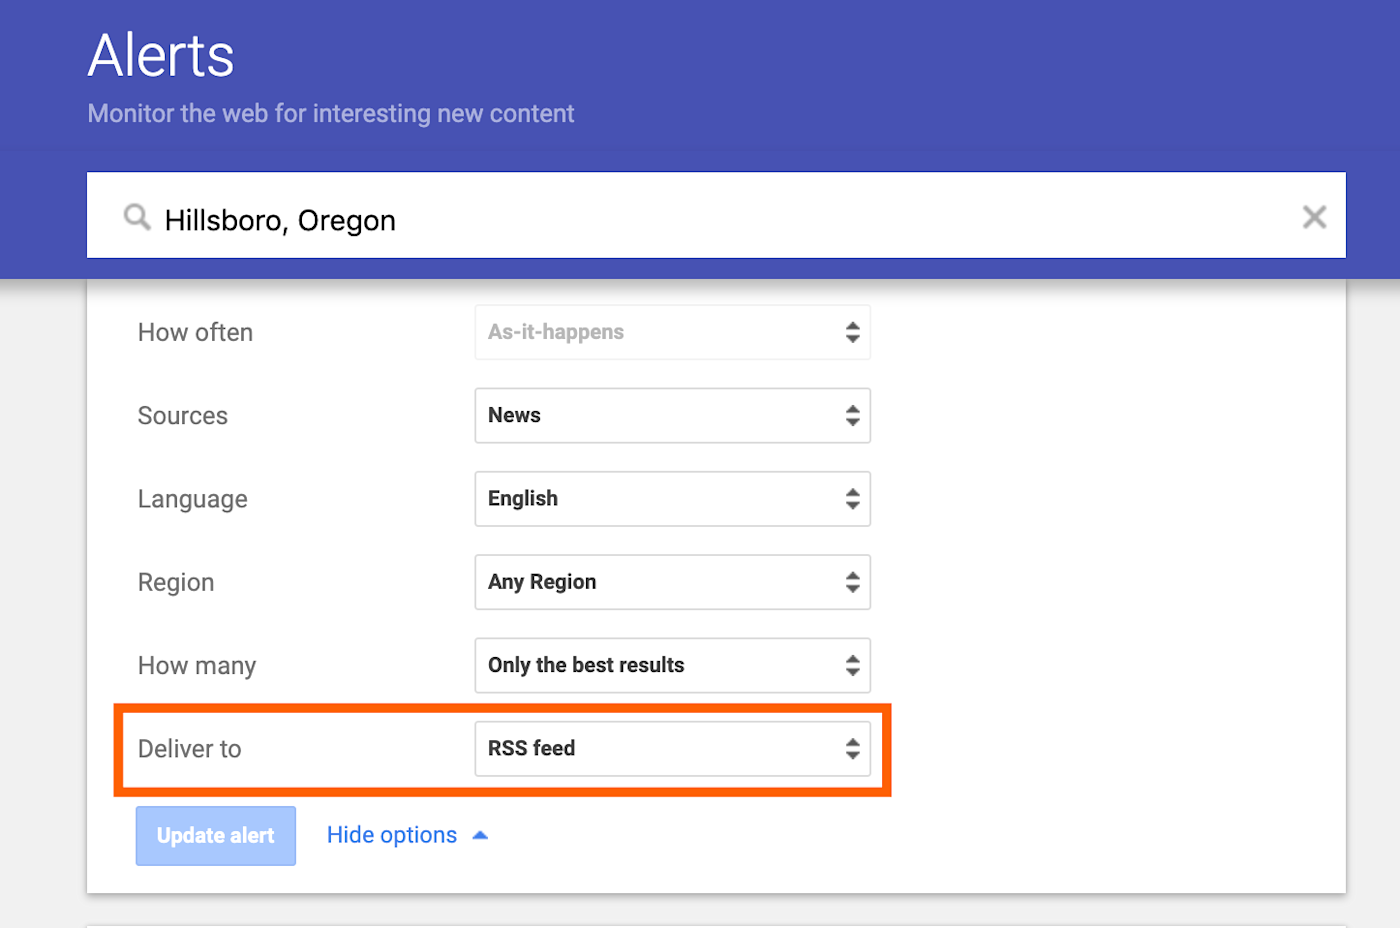Click the Alerts page heading
Screen dimensions: 1400x928
point(161,55)
